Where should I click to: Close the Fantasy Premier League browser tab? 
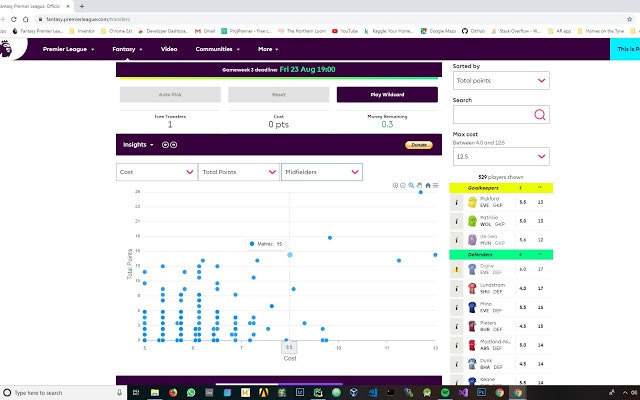[x=68, y=6]
